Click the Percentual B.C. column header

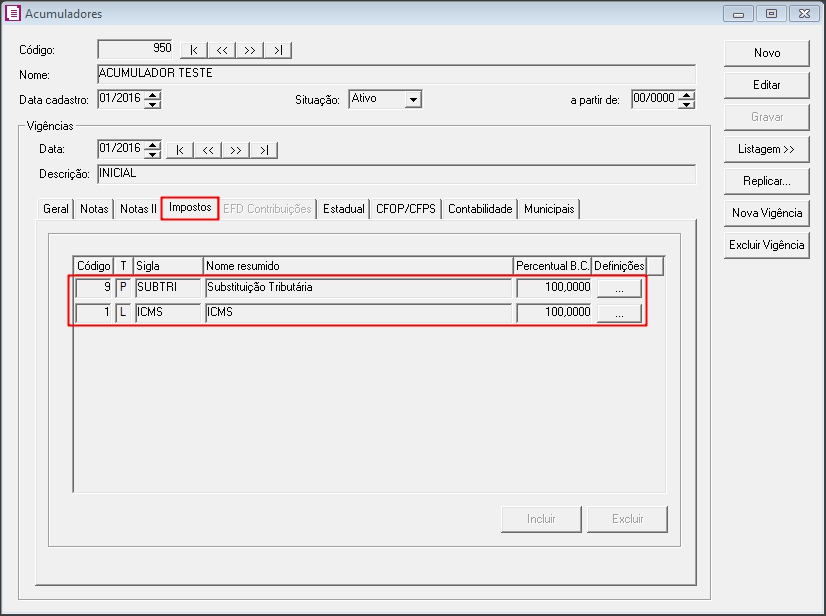[553, 266]
